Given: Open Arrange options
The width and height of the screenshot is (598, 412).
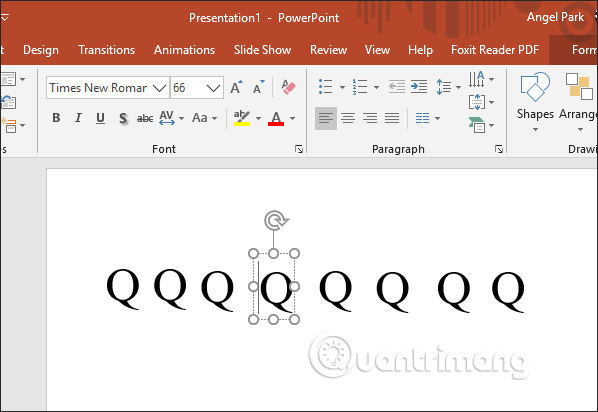Looking at the screenshot, I should [x=579, y=101].
